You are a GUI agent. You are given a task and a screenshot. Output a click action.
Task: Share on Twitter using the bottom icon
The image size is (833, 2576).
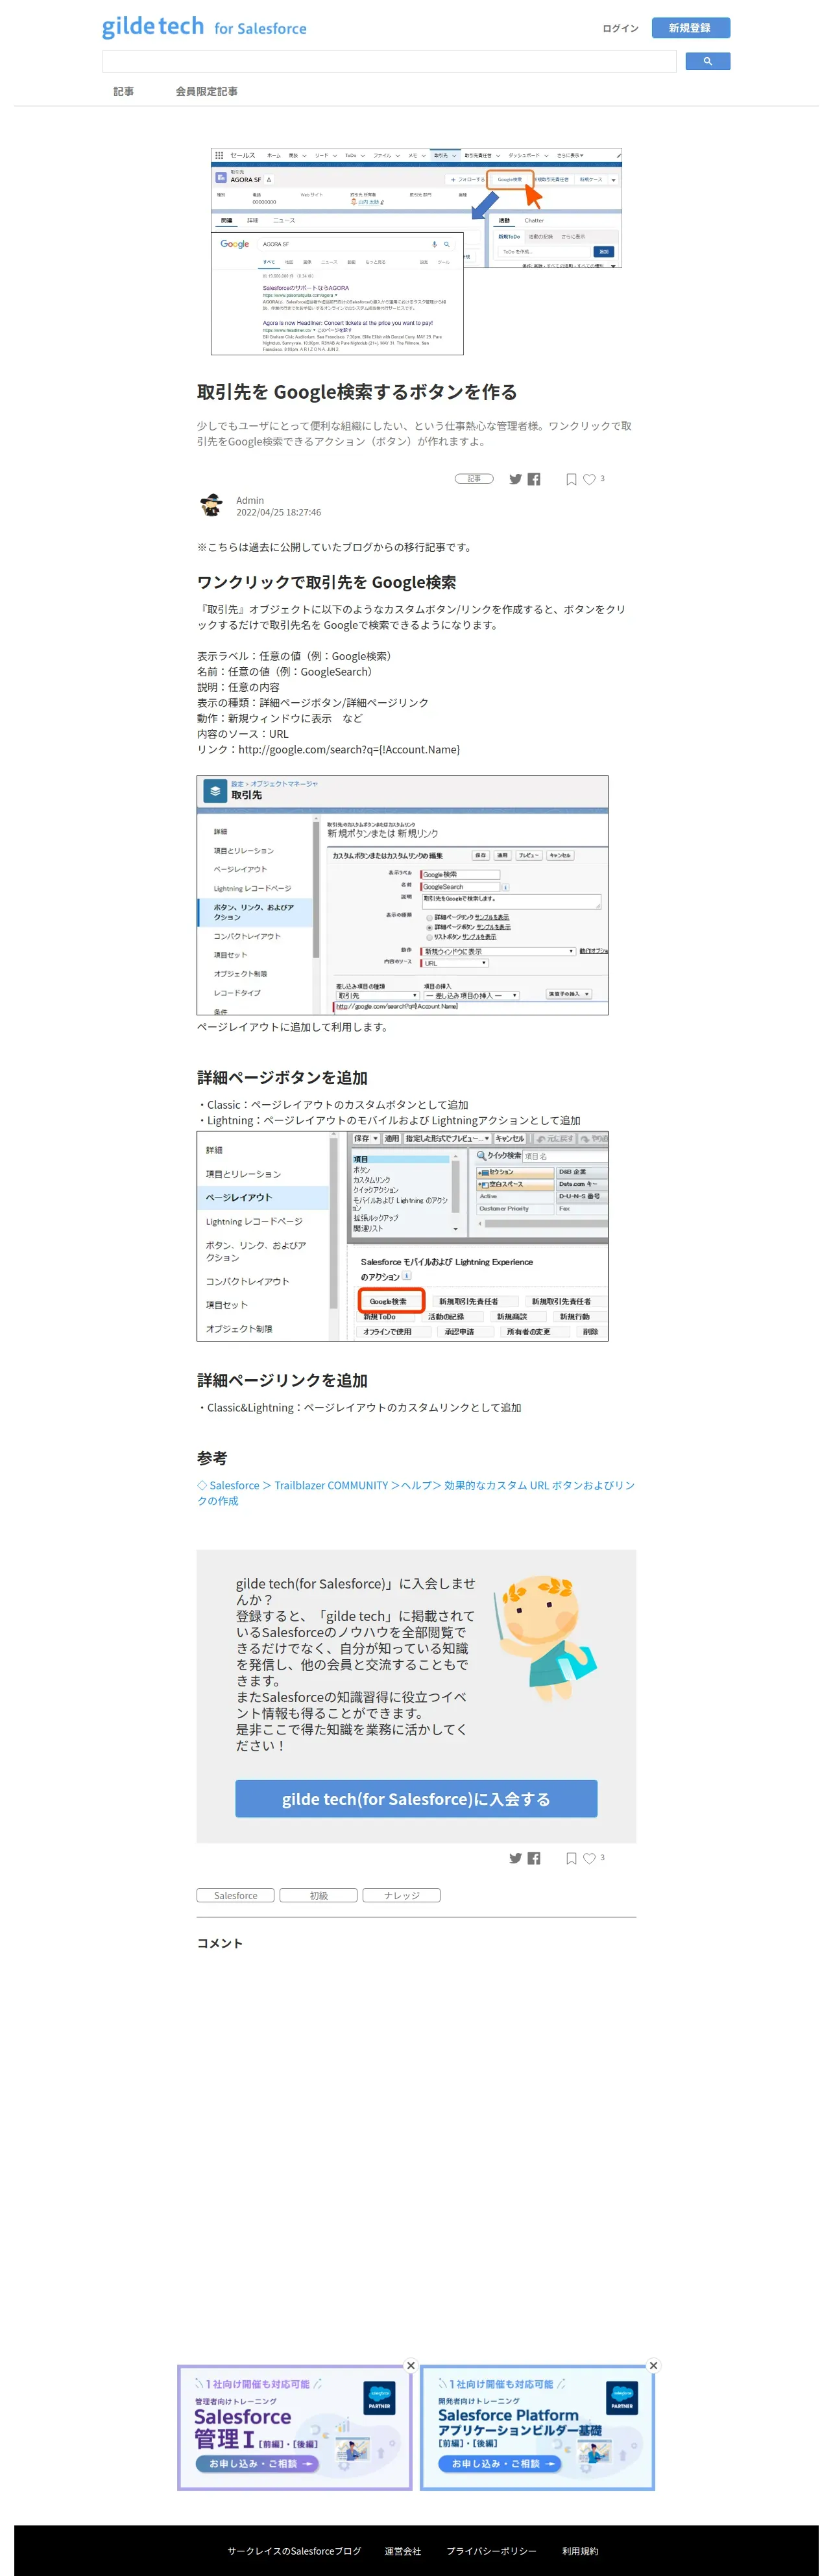516,1858
